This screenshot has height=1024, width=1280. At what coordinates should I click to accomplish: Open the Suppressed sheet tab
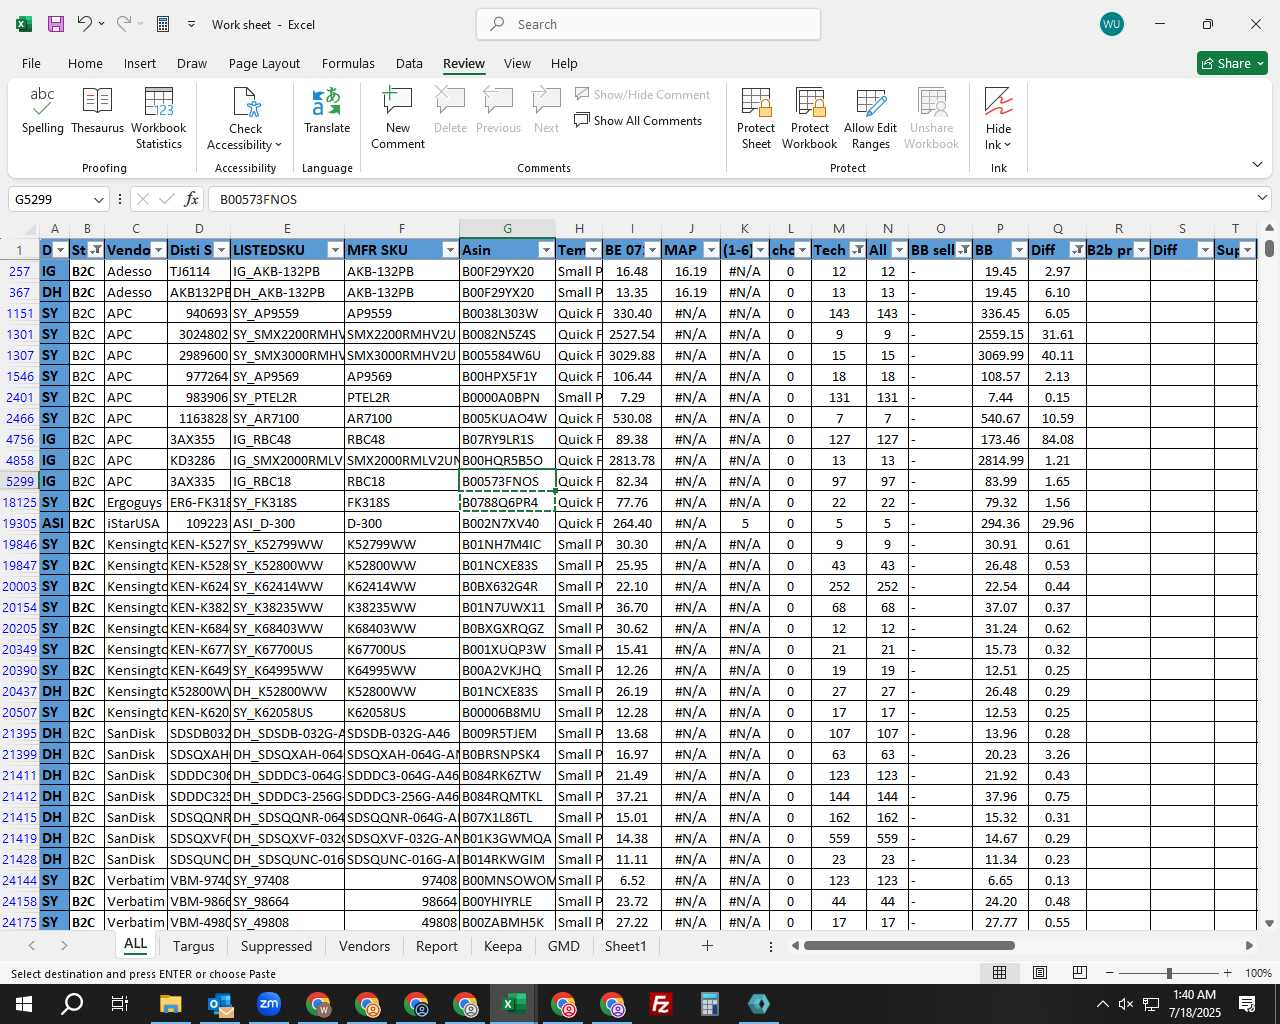(x=276, y=946)
